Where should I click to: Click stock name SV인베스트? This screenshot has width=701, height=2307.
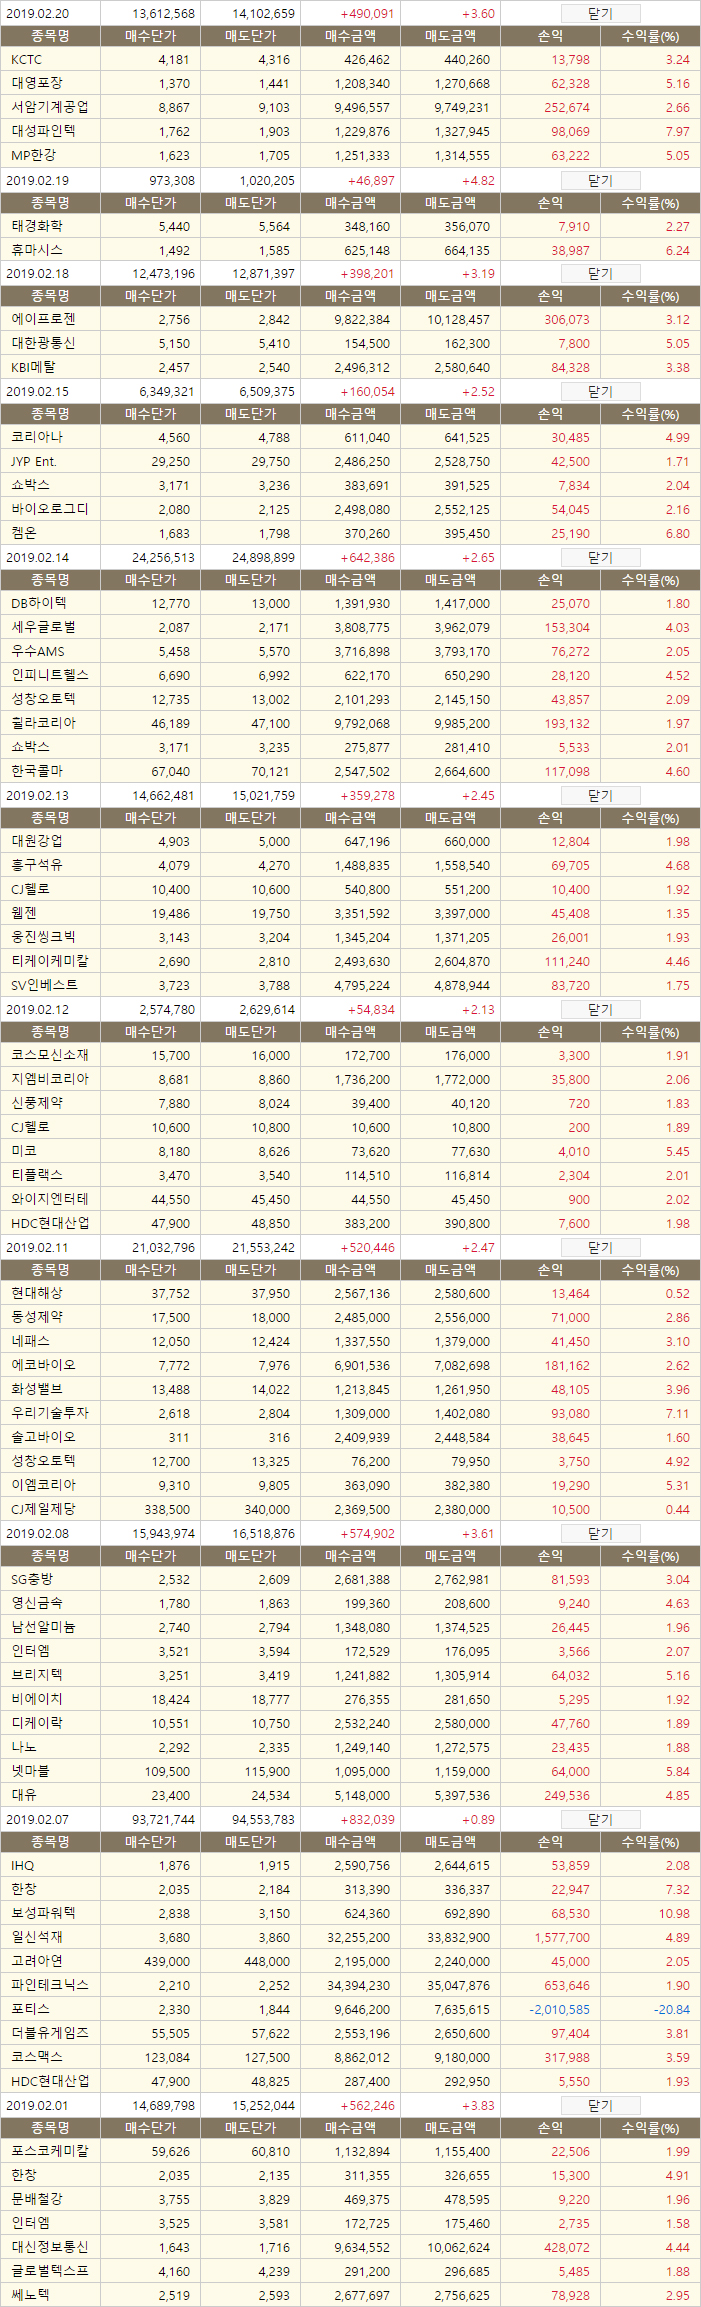[44, 986]
